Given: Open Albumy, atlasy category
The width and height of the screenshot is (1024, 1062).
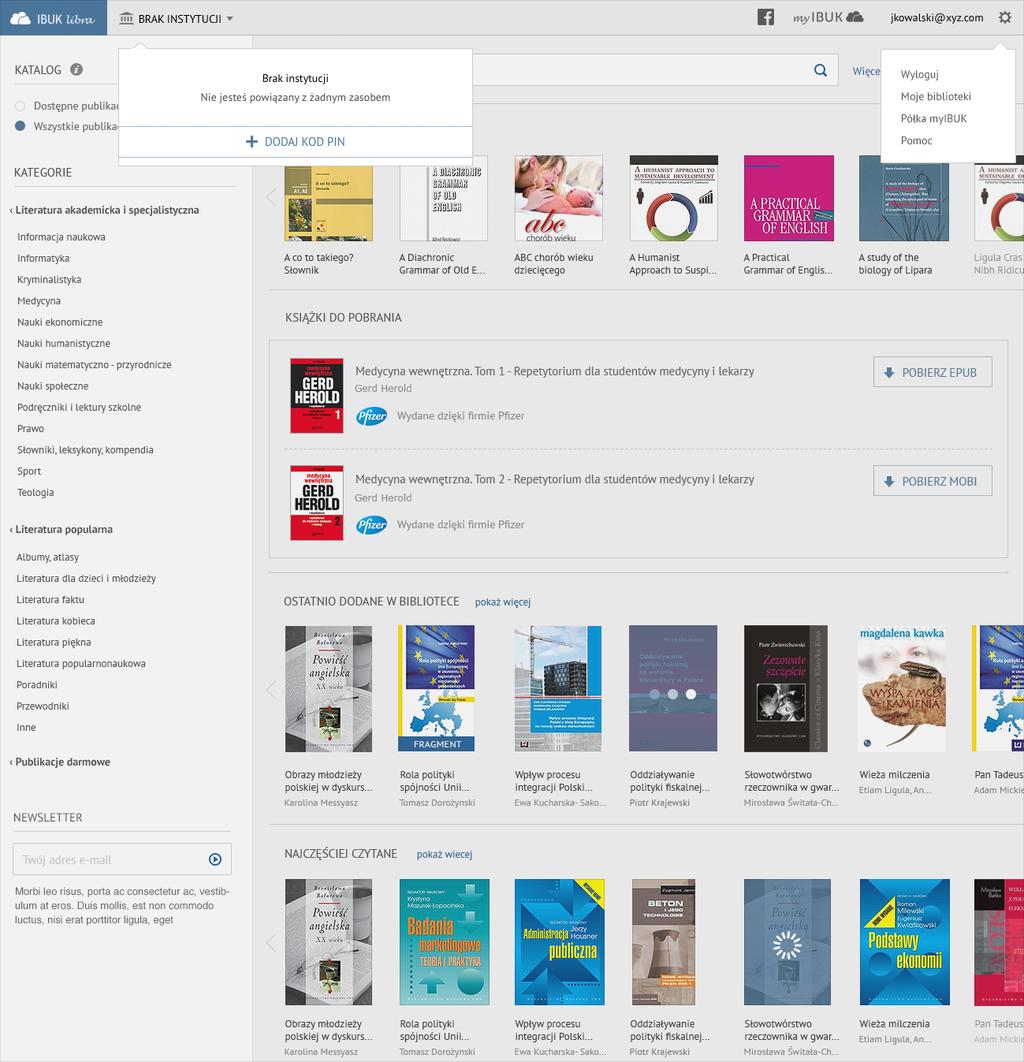Looking at the screenshot, I should pyautogui.click(x=47, y=557).
